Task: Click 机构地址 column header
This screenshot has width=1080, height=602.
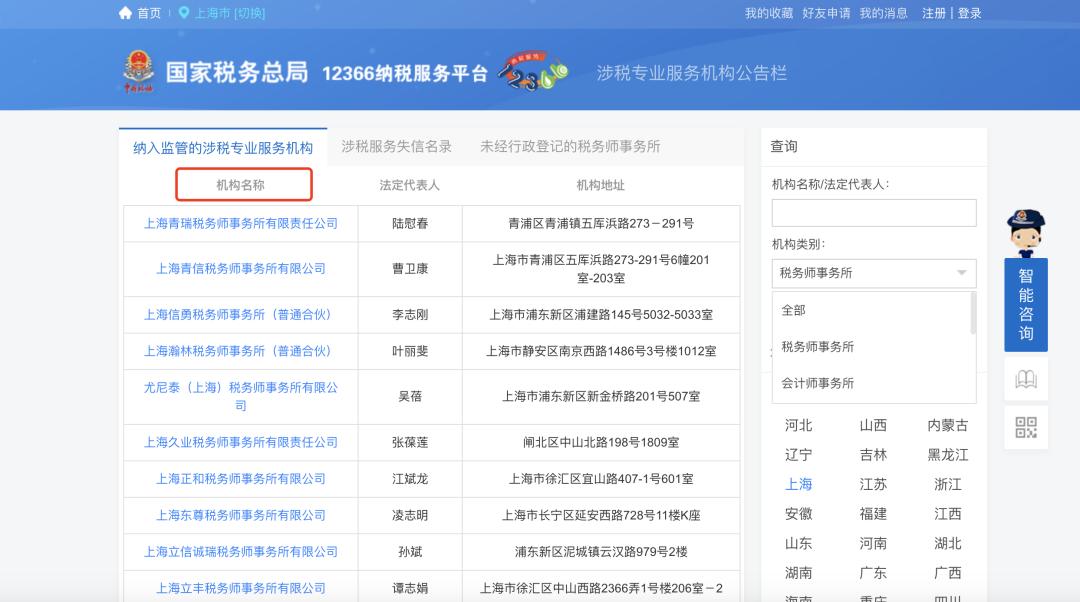Action: click(601, 185)
